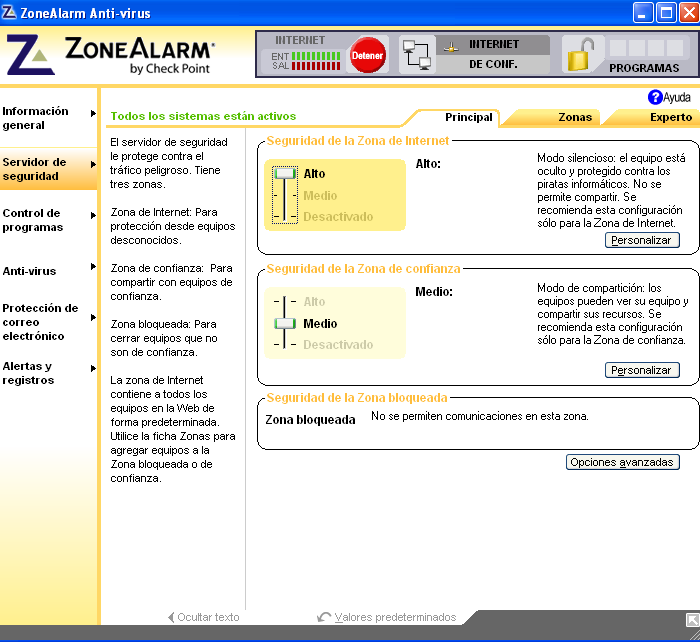The image size is (700, 642).
Task: Click Personalizar for the Internet Zone
Action: [x=642, y=240]
